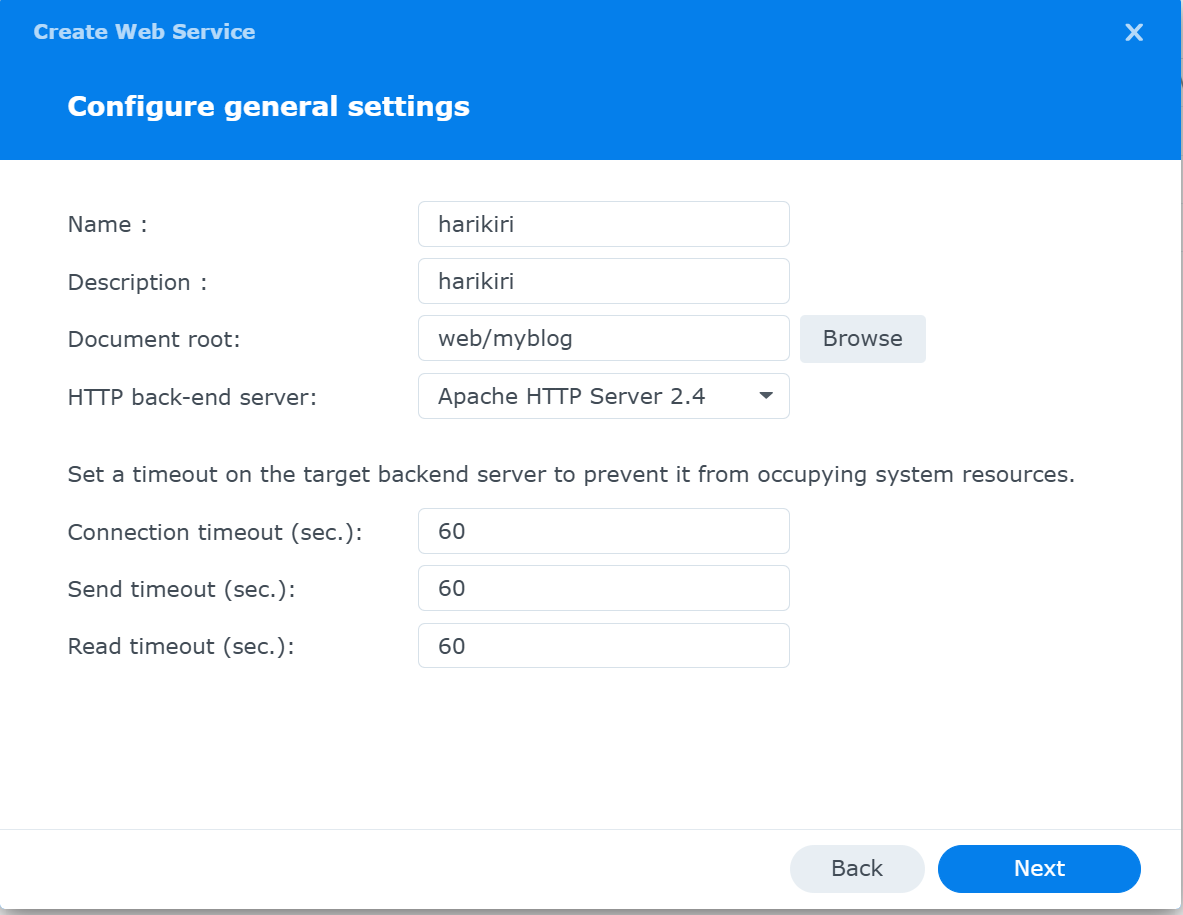Close the Create Web Service dialog
The image size is (1183, 915).
[x=1133, y=32]
